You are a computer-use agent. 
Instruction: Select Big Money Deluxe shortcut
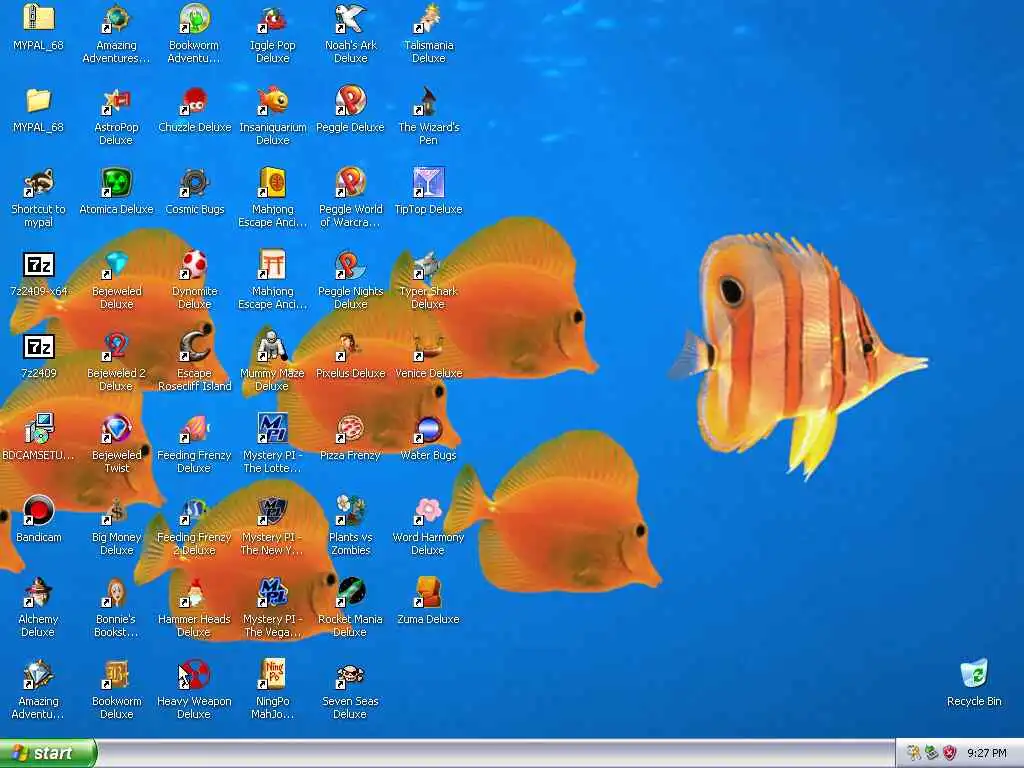click(116, 511)
